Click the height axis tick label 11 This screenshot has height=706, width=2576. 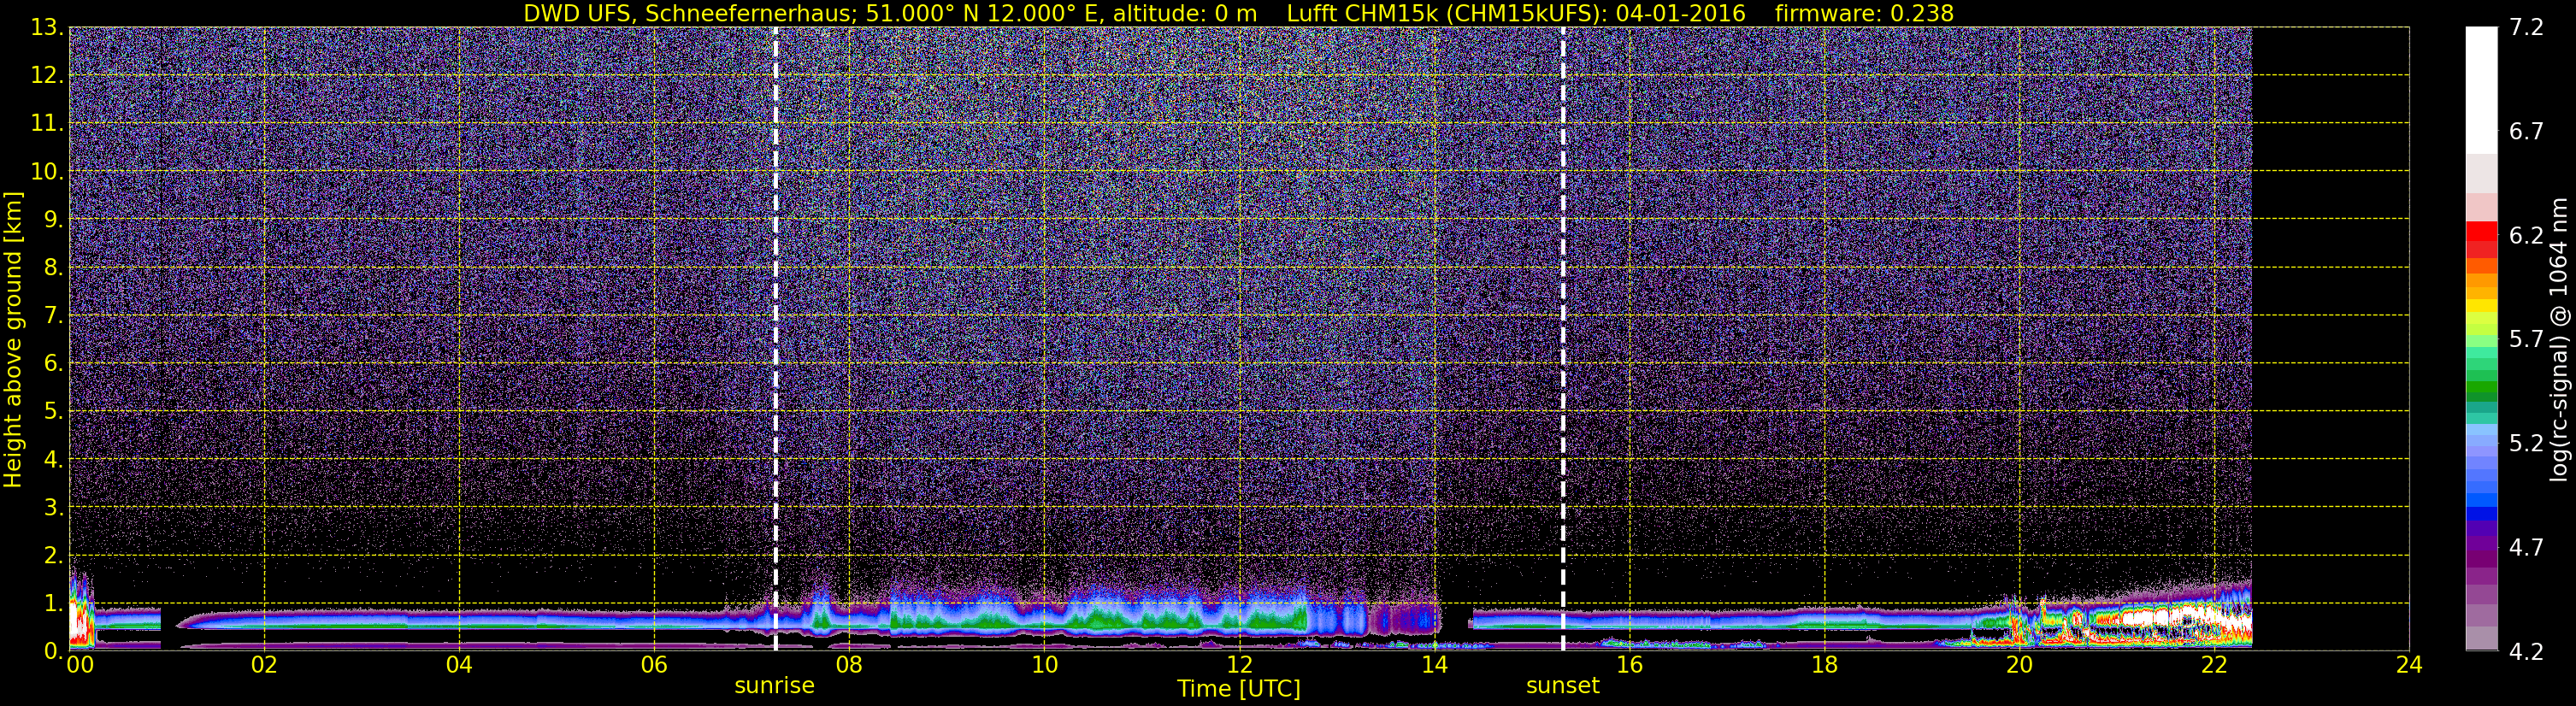click(x=45, y=124)
